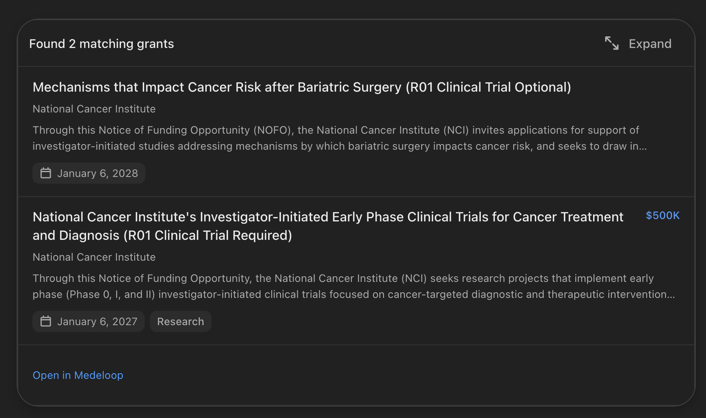The width and height of the screenshot is (706, 418).
Task: Click the $500K funding amount
Action: tap(662, 216)
